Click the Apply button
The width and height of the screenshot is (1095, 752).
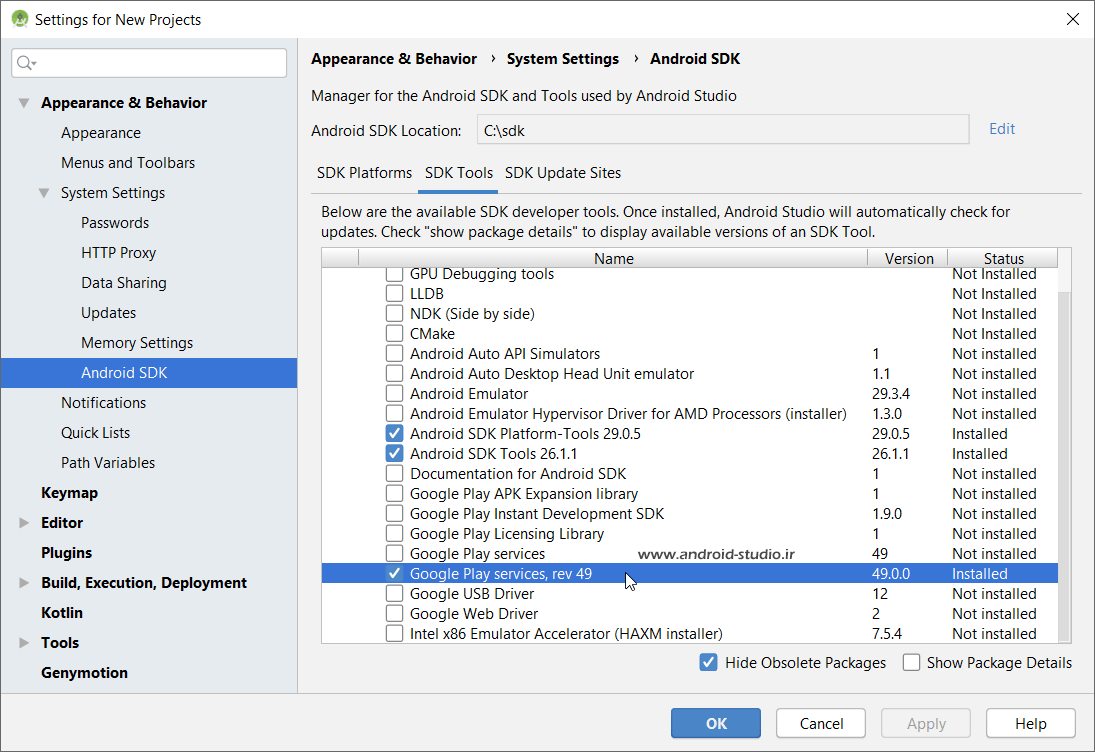(x=926, y=723)
